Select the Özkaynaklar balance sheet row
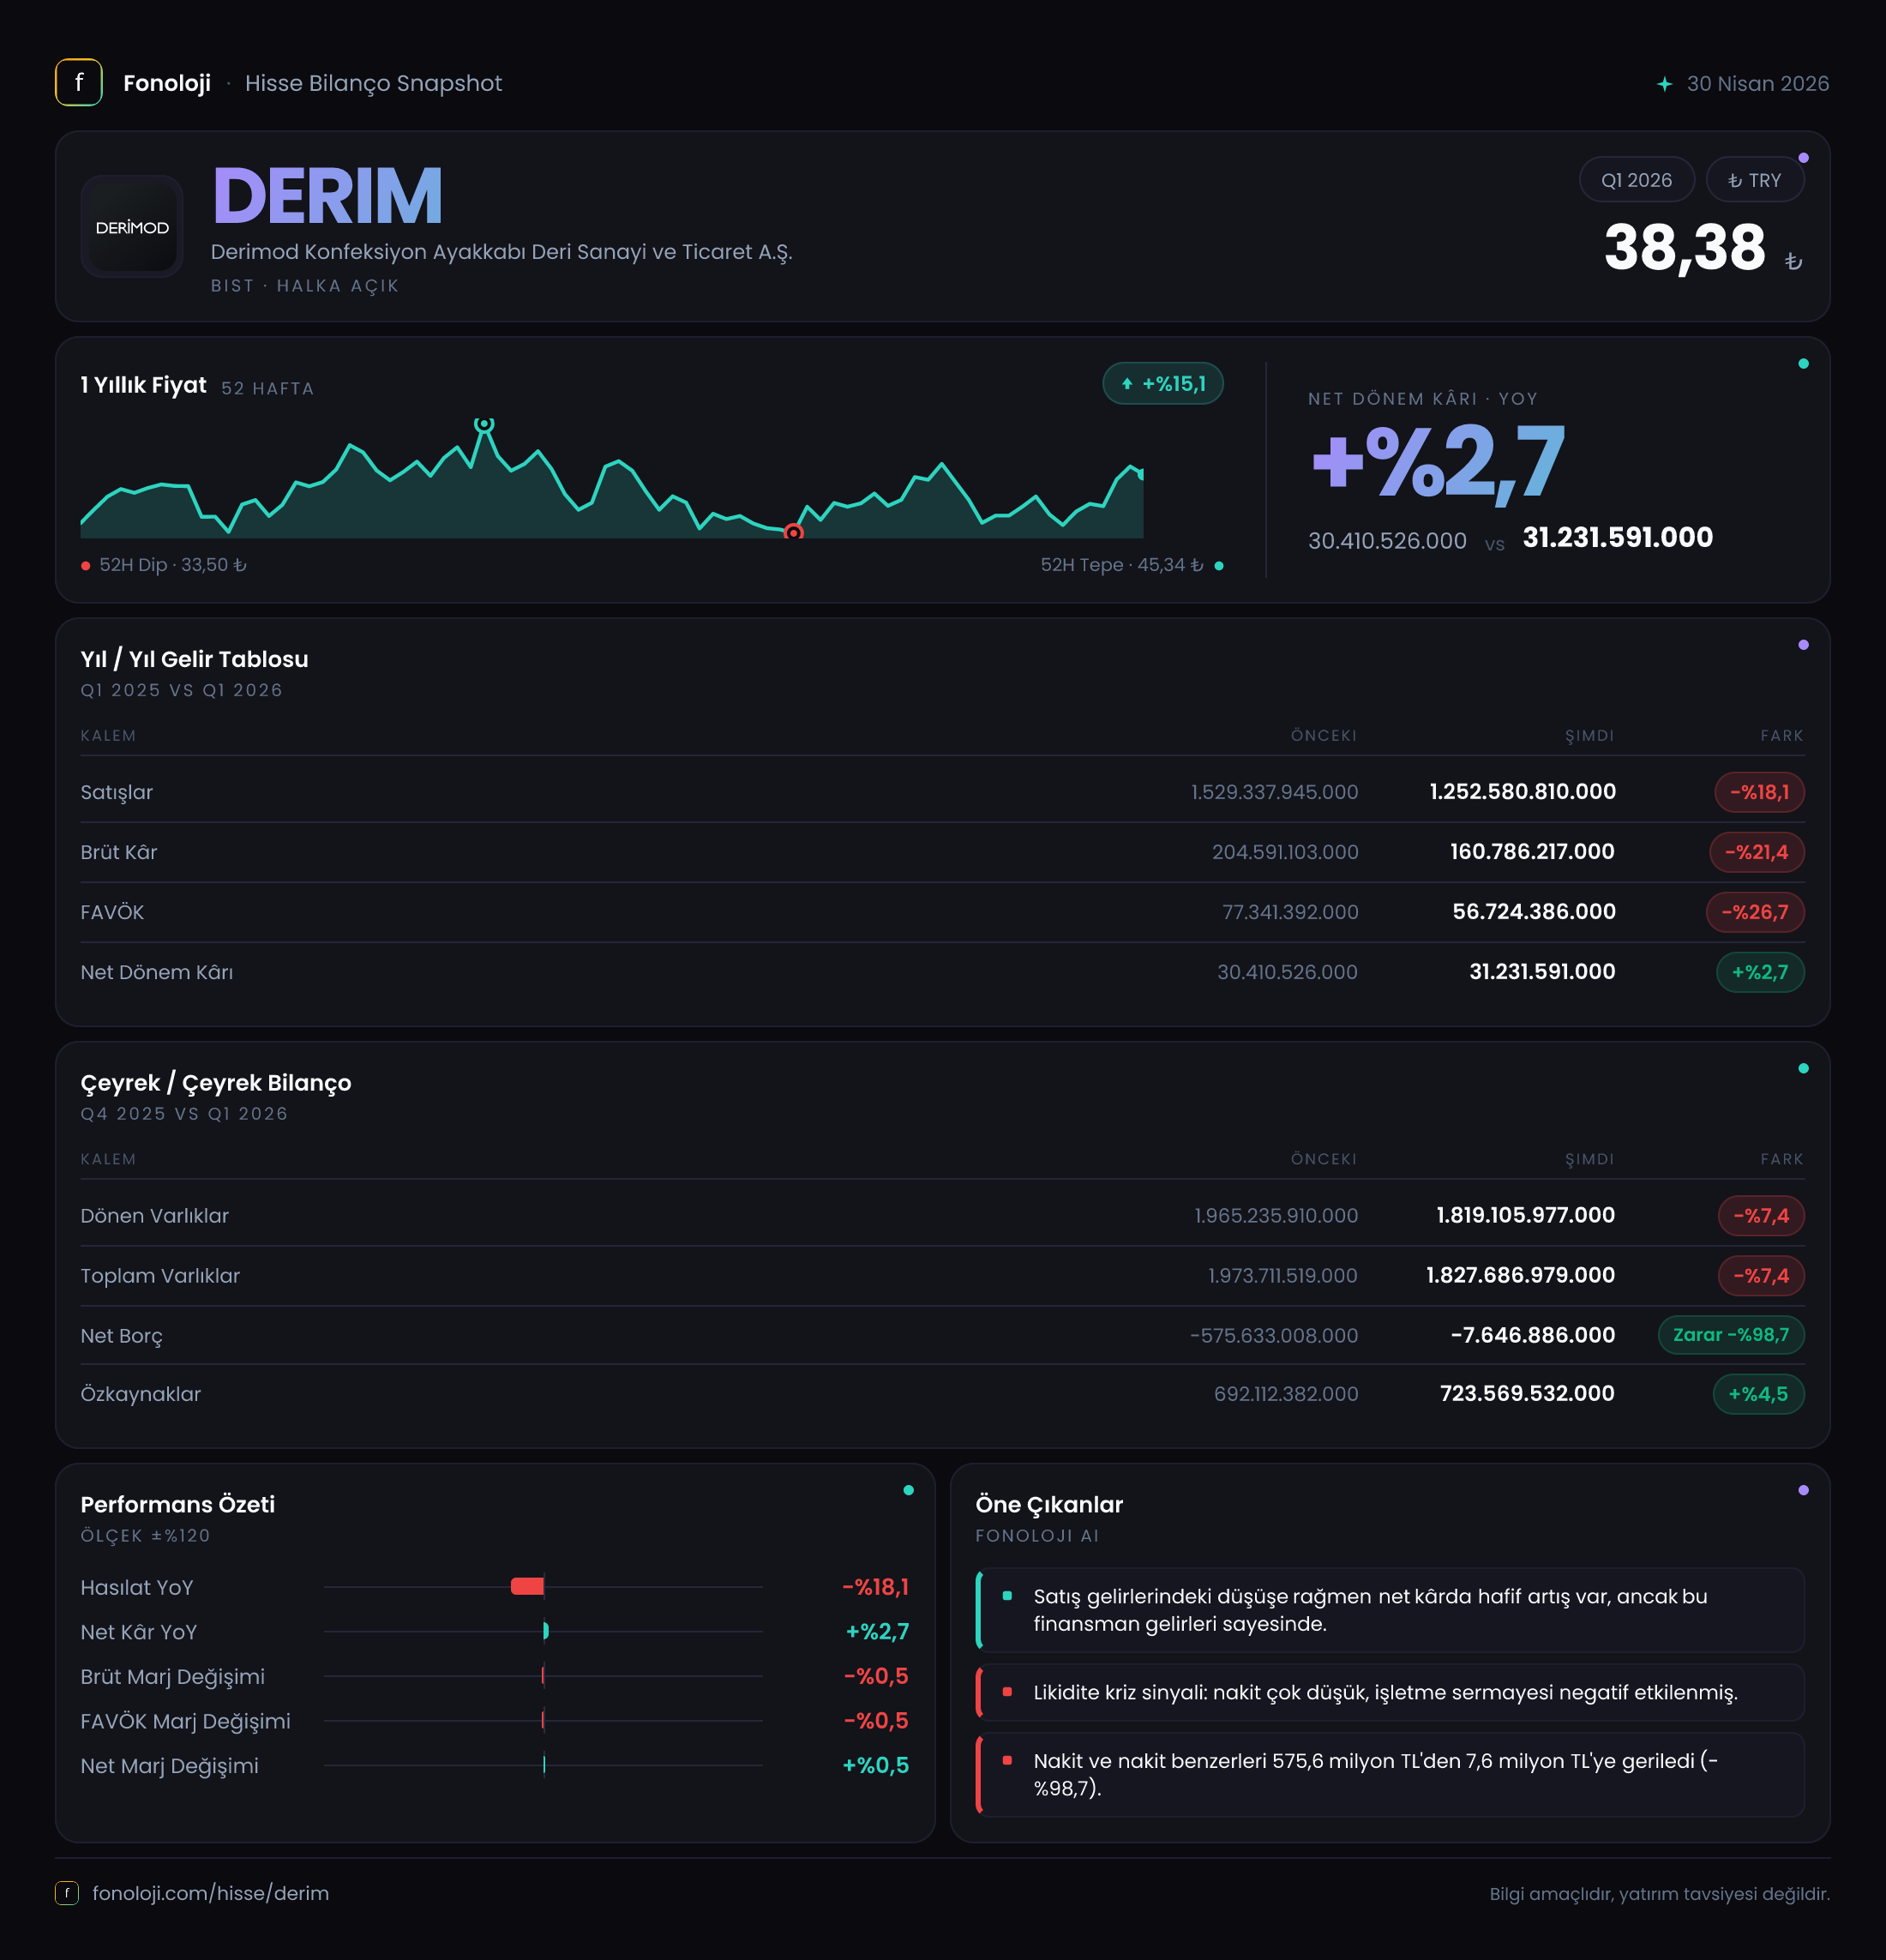The image size is (1886, 1960). (x=943, y=1394)
